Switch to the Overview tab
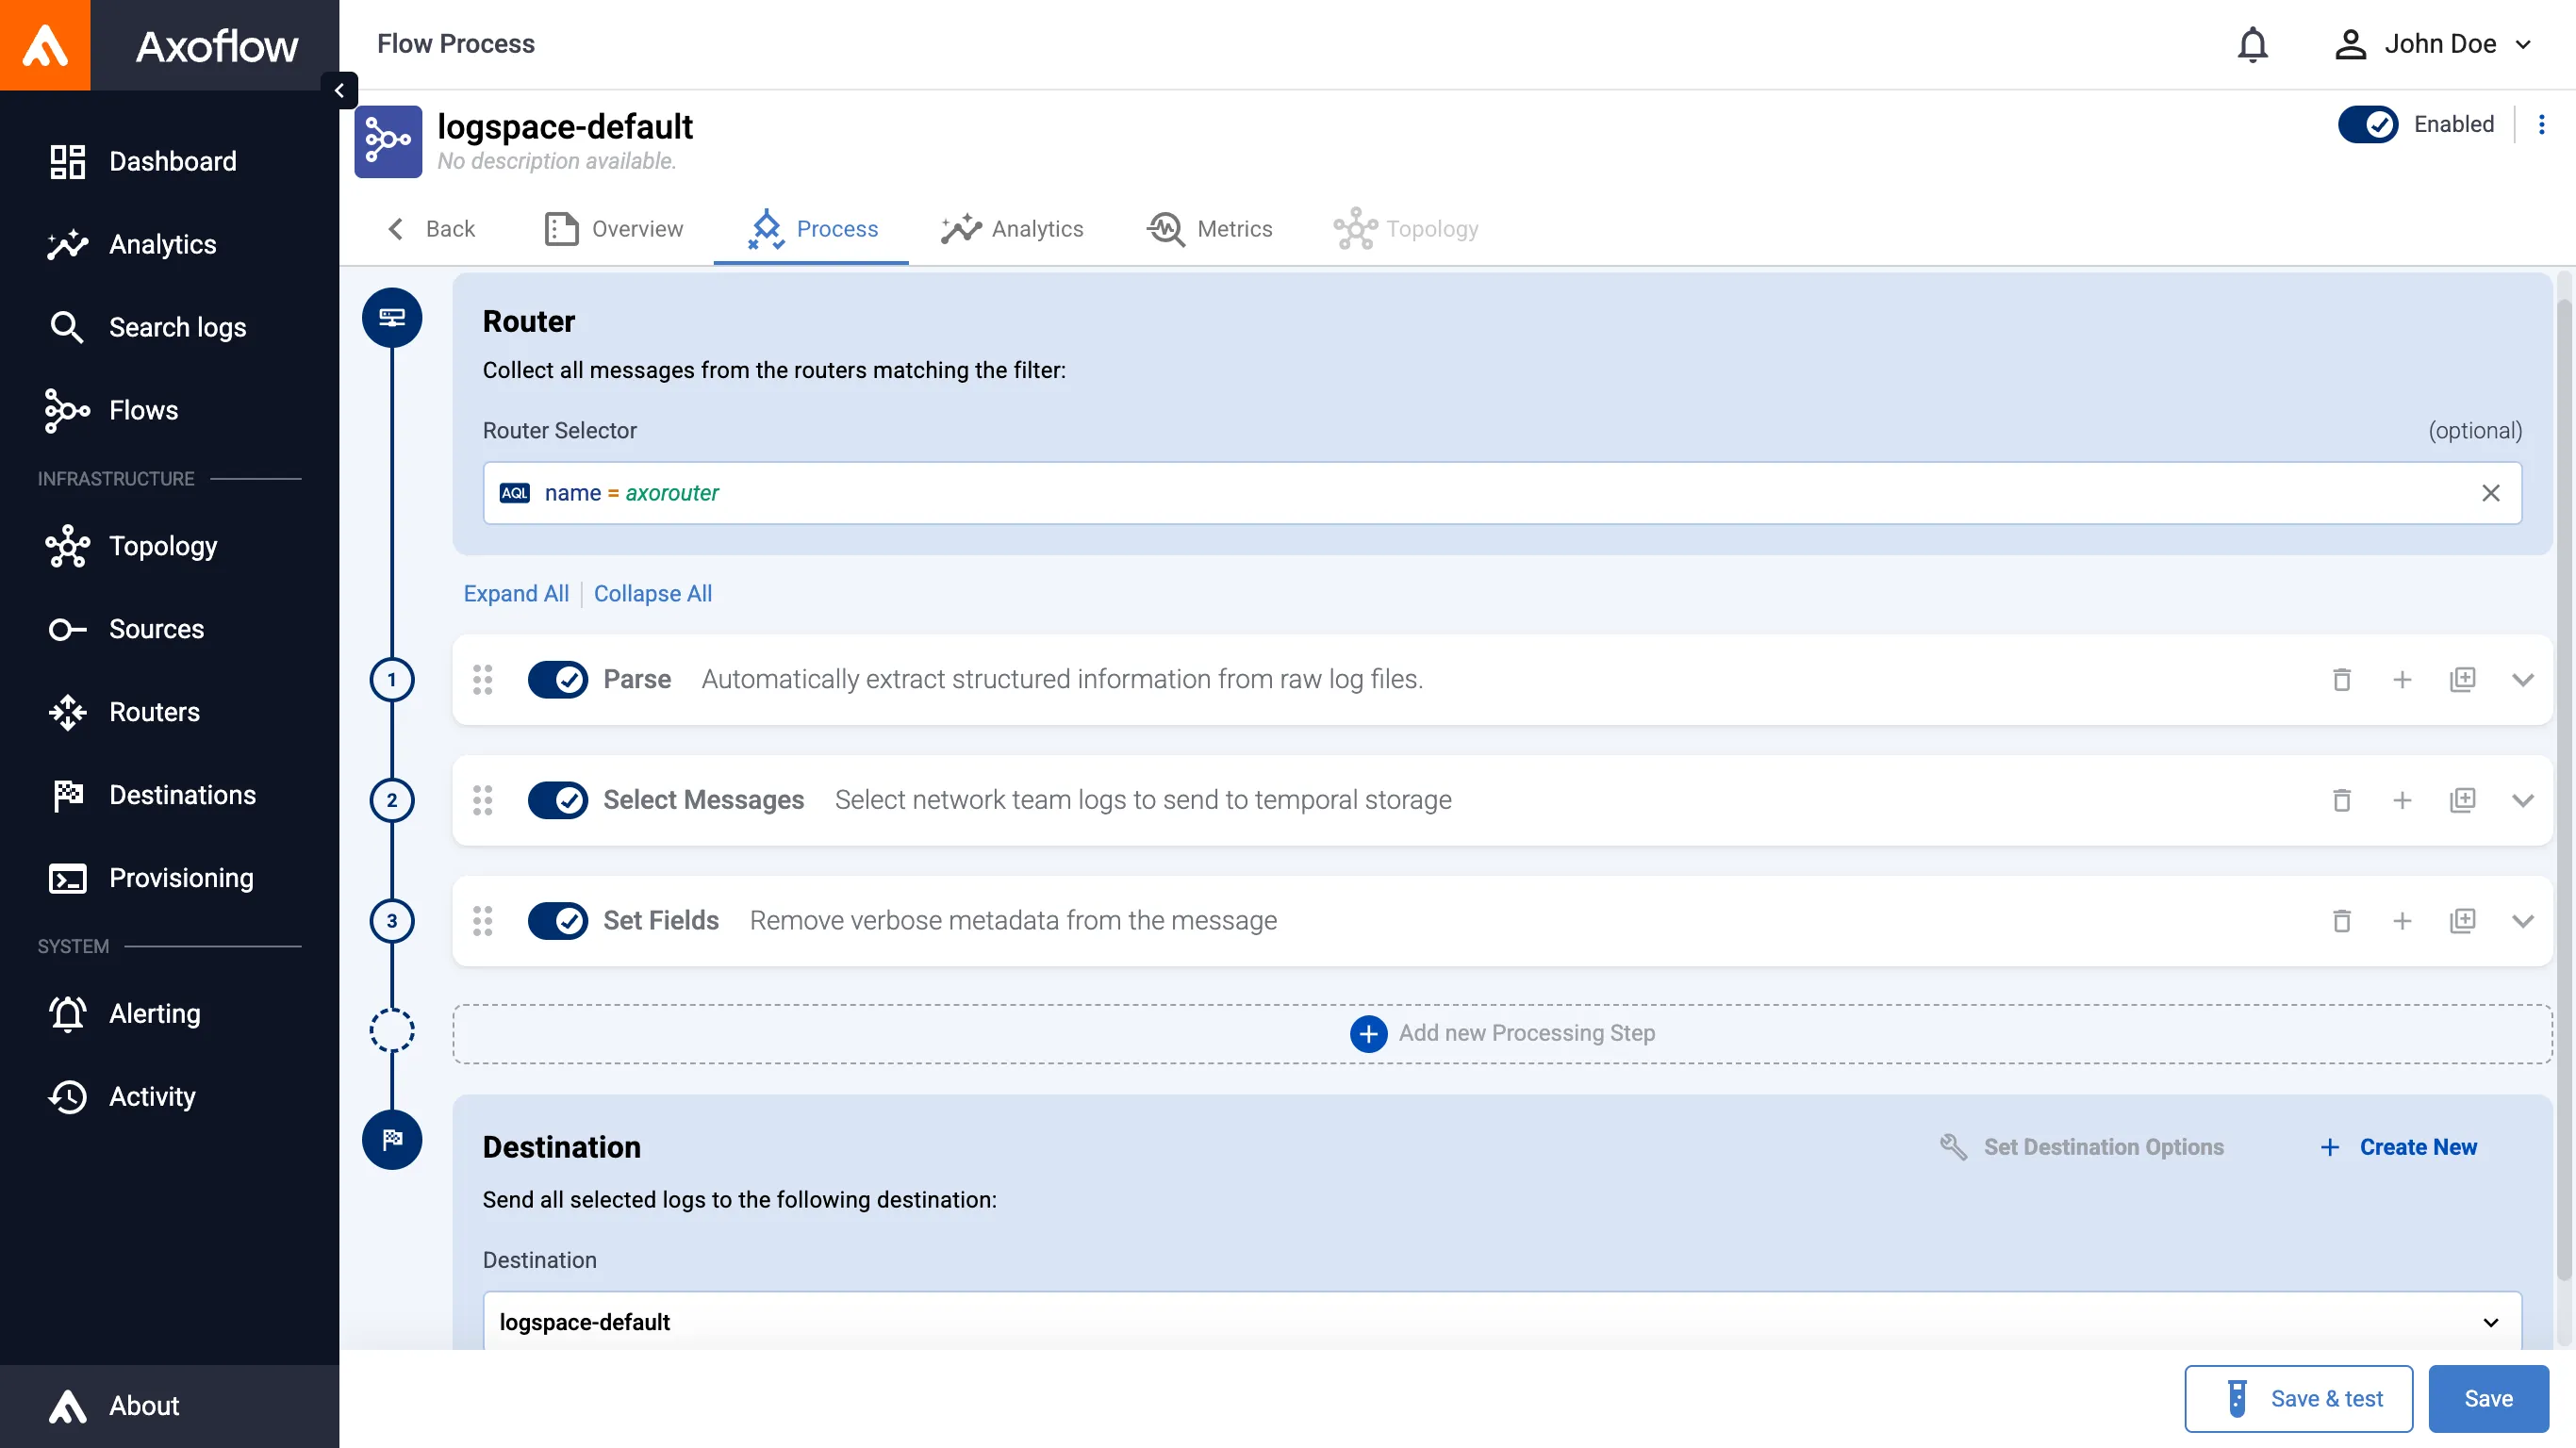This screenshot has width=2576, height=1448. (614, 229)
